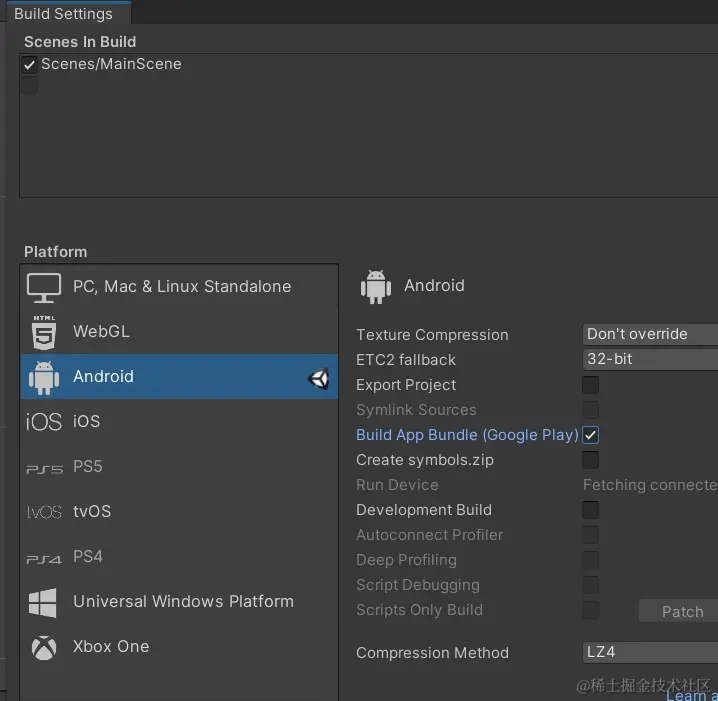Click the PC, Mac & Linux Standalone monitor icon
This screenshot has height=701, width=718.
pos(44,288)
